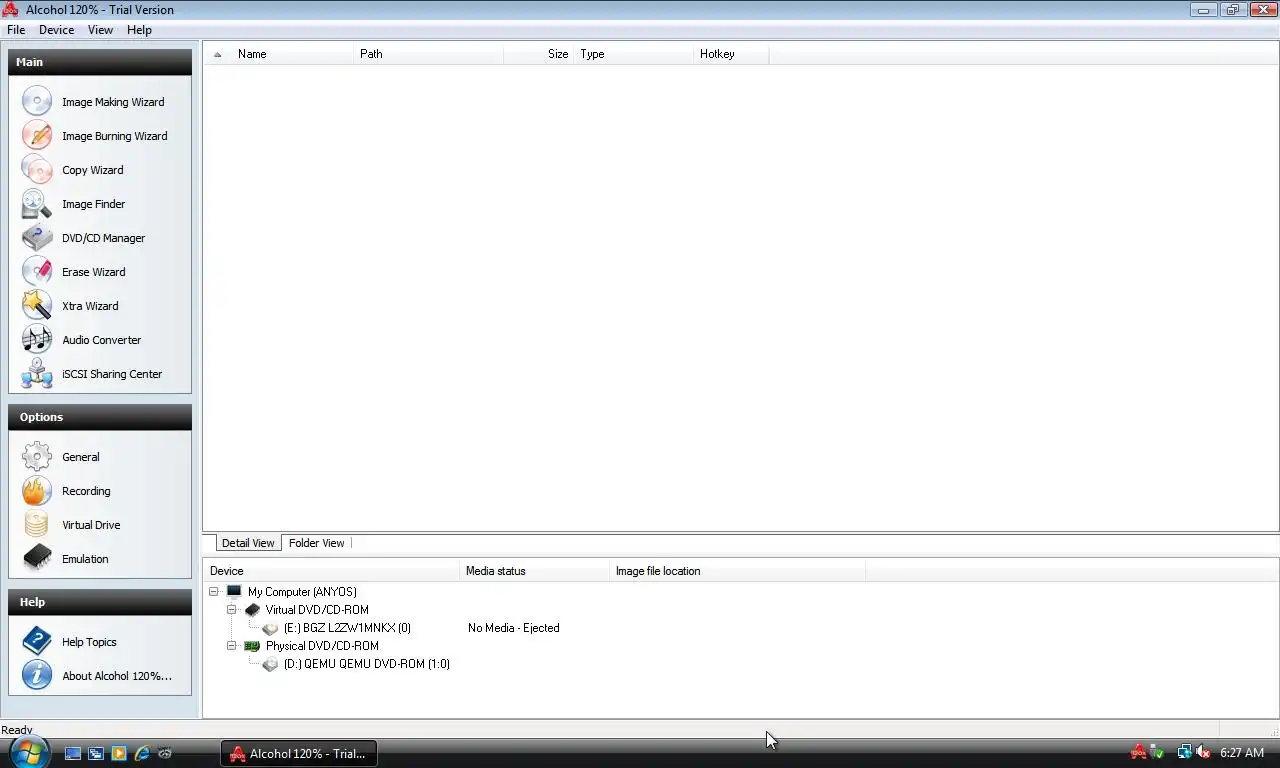The width and height of the screenshot is (1280, 768).
Task: Open the Audio Converter music note icon
Action: coord(37,340)
